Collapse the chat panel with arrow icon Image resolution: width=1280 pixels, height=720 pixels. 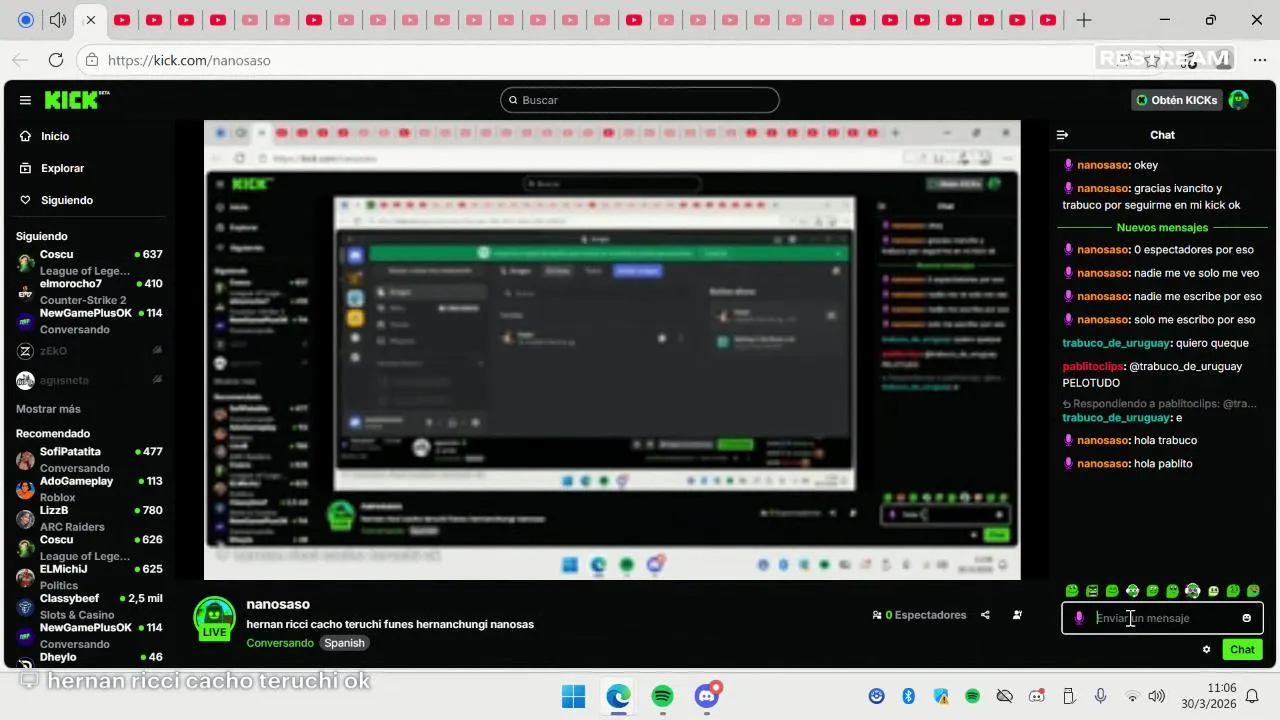1062,135
